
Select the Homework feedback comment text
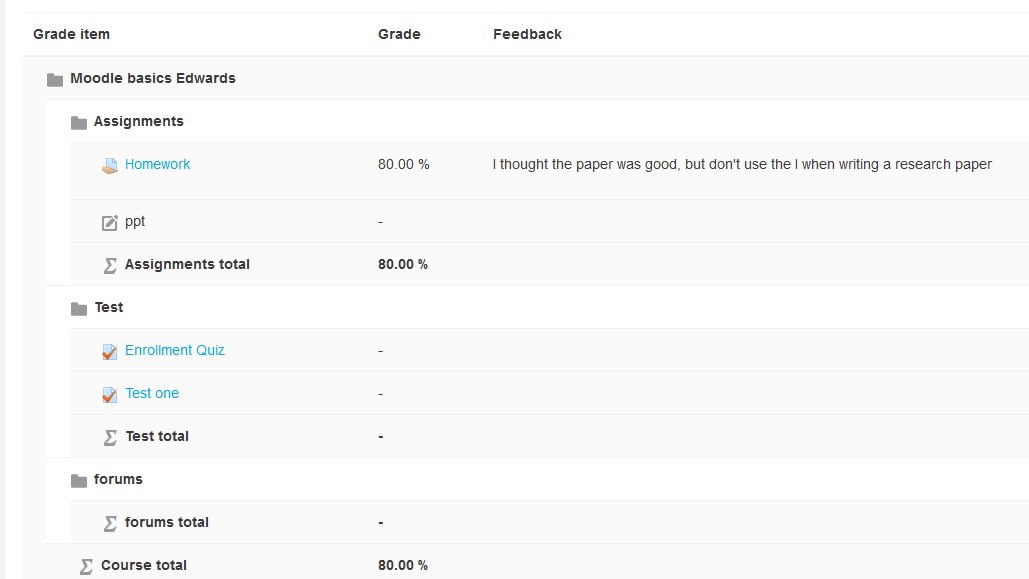(742, 164)
